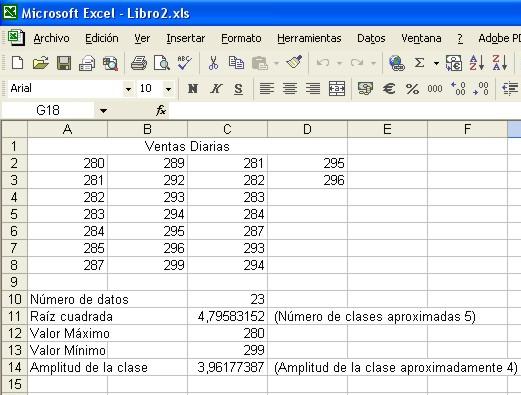The image size is (521, 395).
Task: Click the AutoSum sigma icon
Action: tap(419, 63)
